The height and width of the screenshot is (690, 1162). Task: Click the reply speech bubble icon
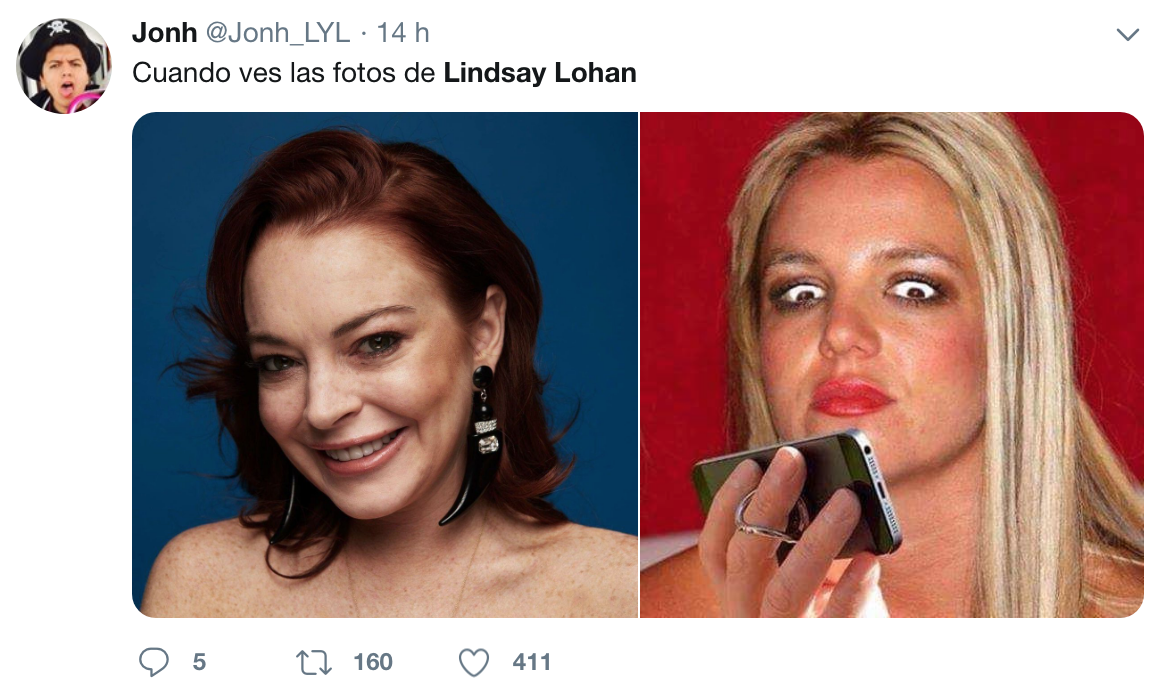point(154,662)
